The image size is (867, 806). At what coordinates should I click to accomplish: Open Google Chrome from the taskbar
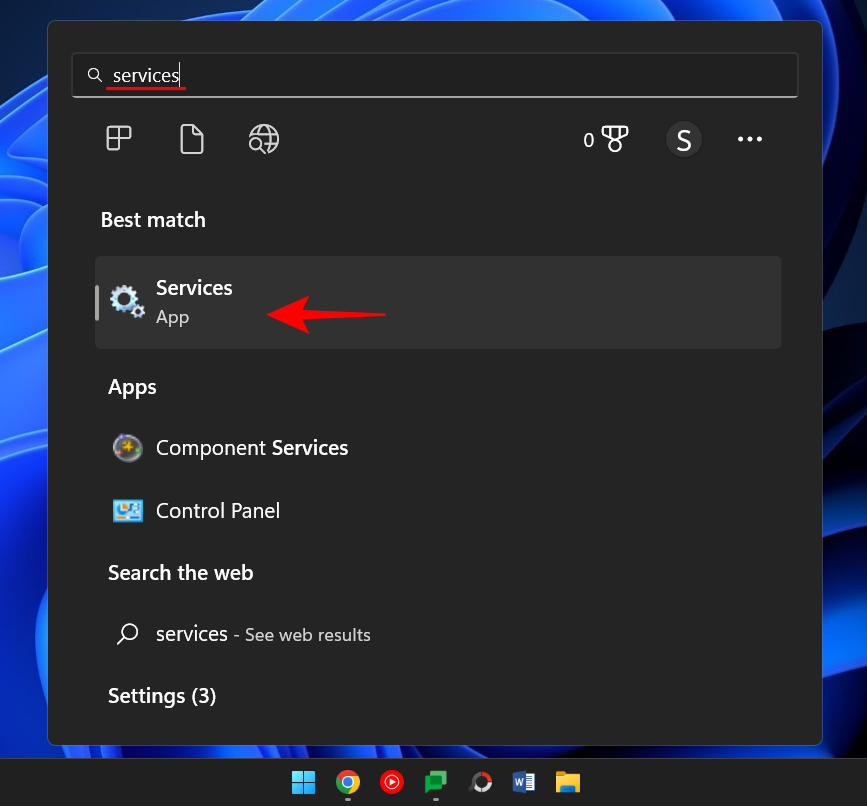(x=348, y=782)
